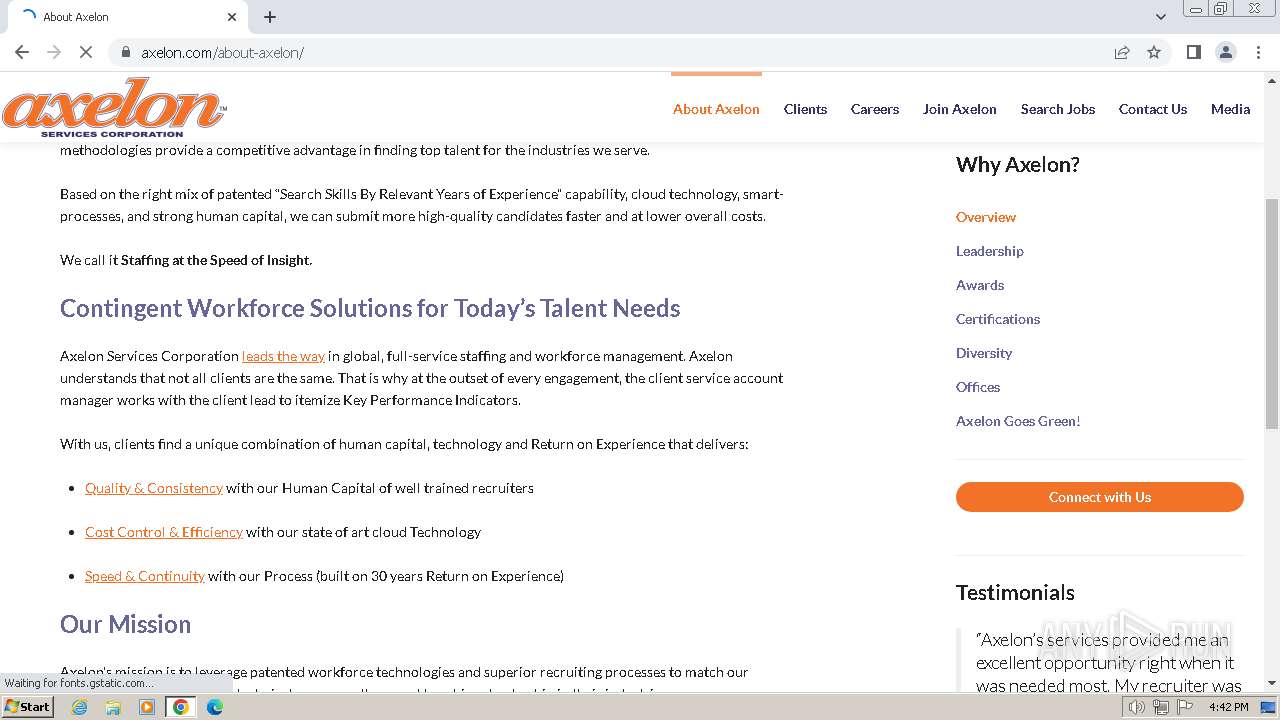This screenshot has width=1280, height=720.
Task: Open the Chrome profile avatar
Action: [x=1225, y=52]
